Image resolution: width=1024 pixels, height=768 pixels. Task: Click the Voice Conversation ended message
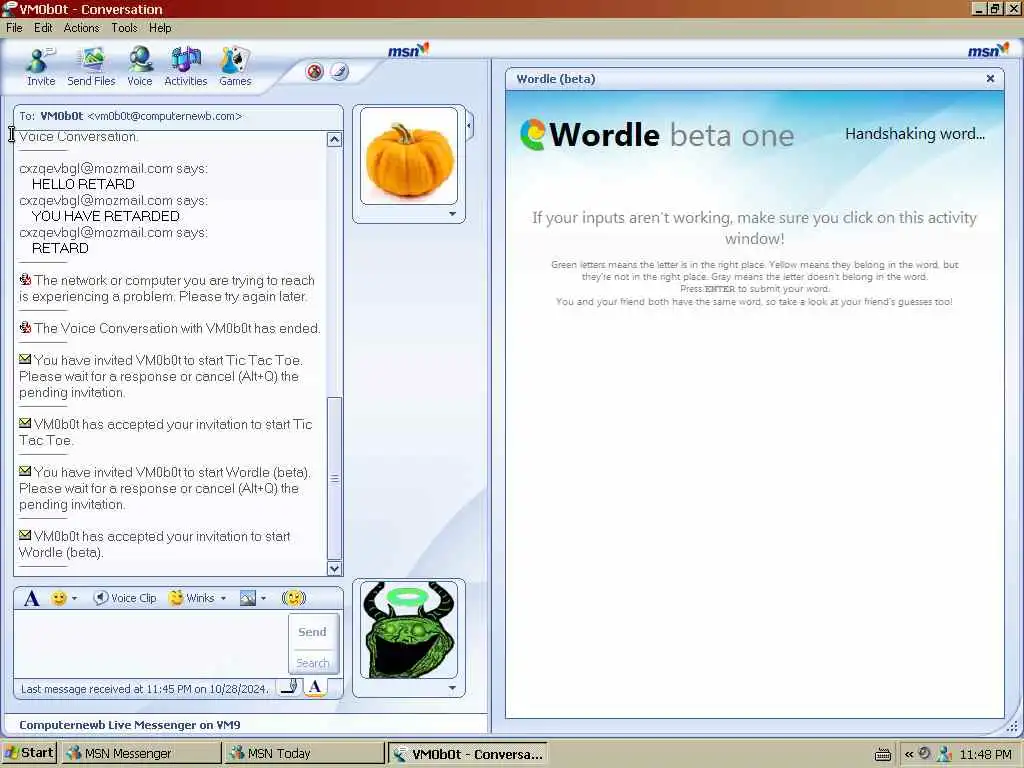coord(170,328)
